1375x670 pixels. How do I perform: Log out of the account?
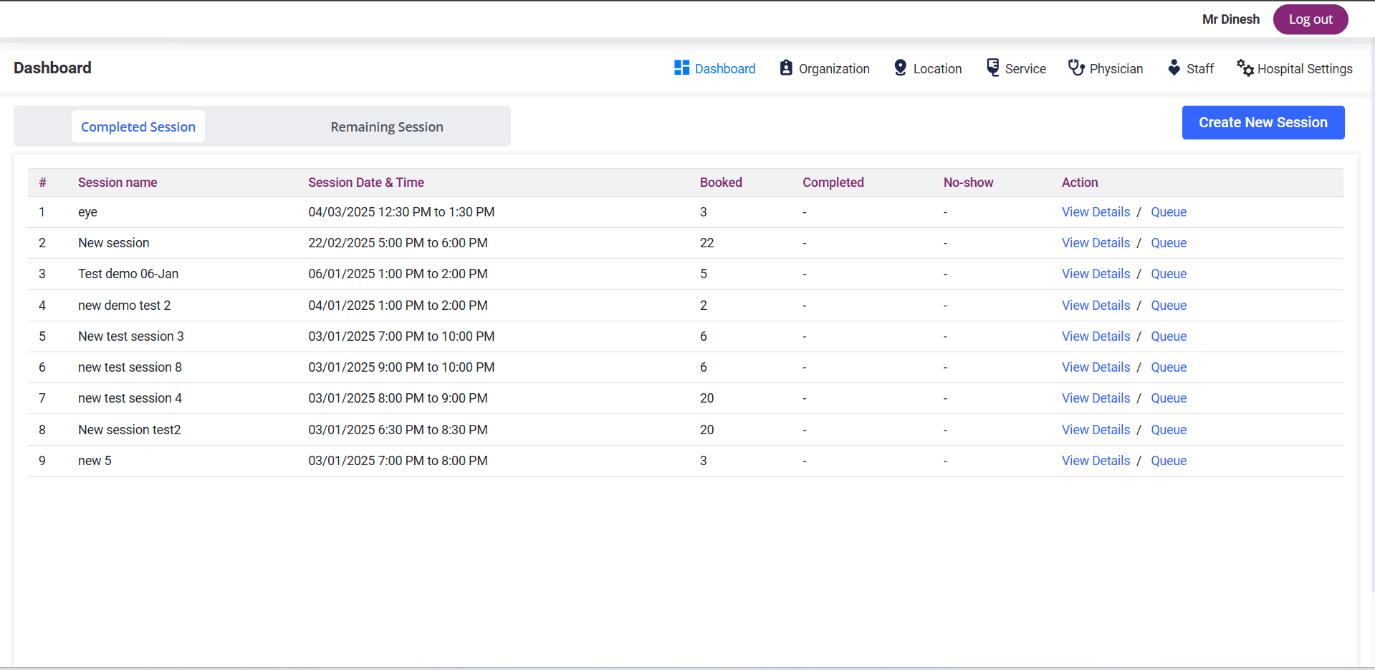pyautogui.click(x=1310, y=19)
